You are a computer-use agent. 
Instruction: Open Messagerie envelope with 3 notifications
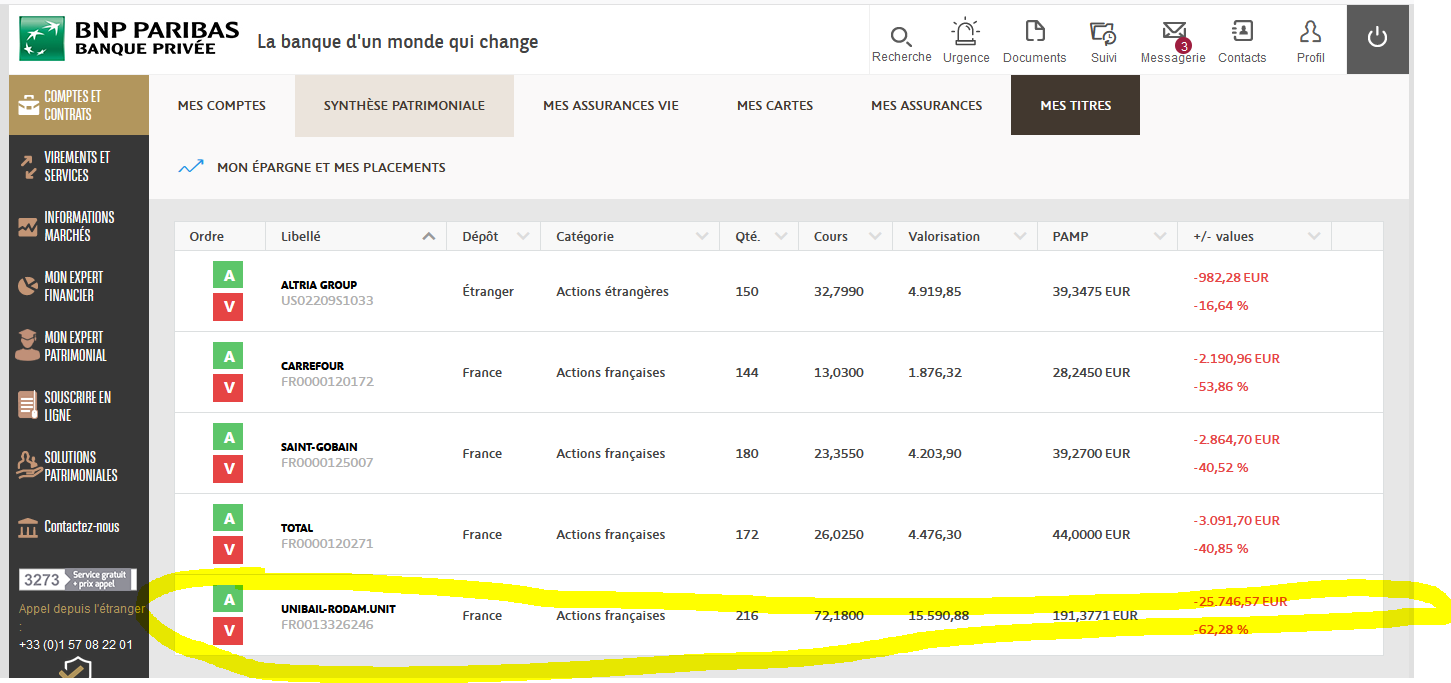click(x=1174, y=34)
